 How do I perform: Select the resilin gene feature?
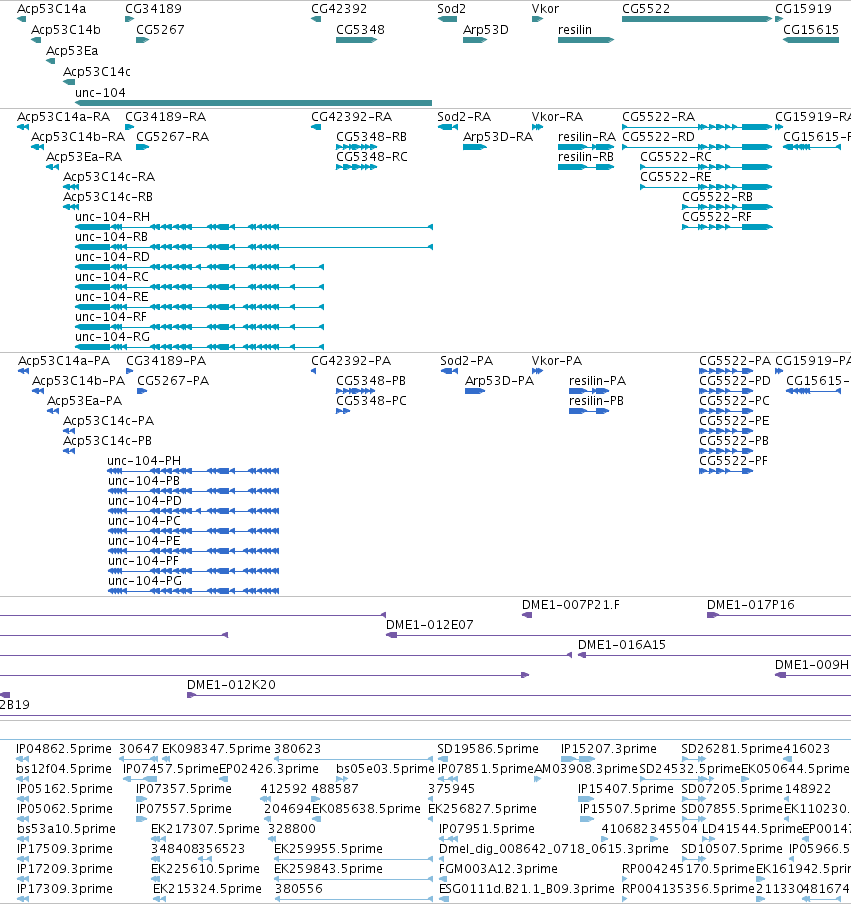pos(586,40)
